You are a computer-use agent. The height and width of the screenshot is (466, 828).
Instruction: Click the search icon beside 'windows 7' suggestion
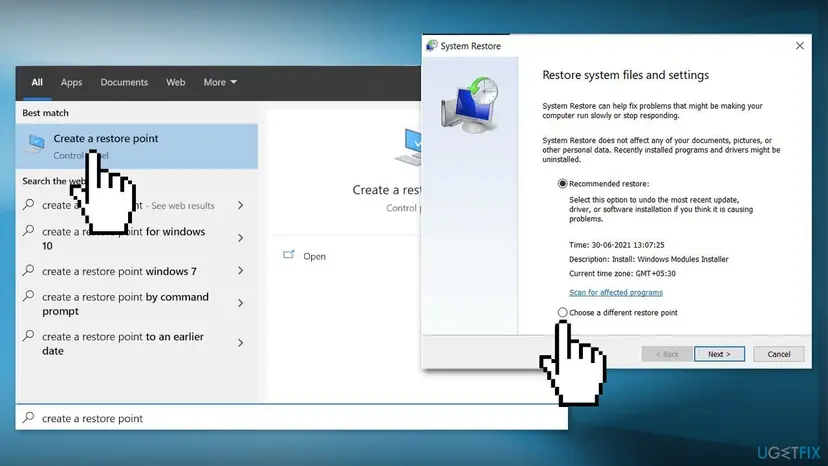pyautogui.click(x=29, y=270)
